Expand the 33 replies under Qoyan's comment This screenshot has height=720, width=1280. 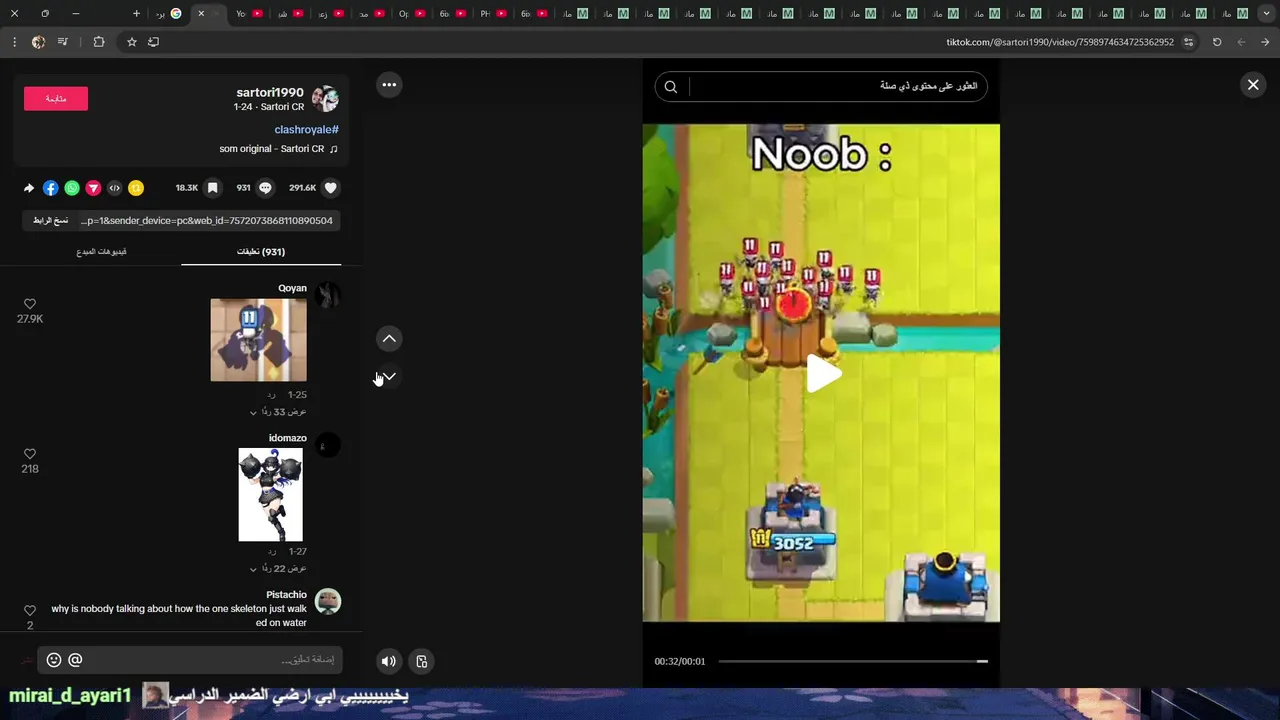(x=279, y=412)
